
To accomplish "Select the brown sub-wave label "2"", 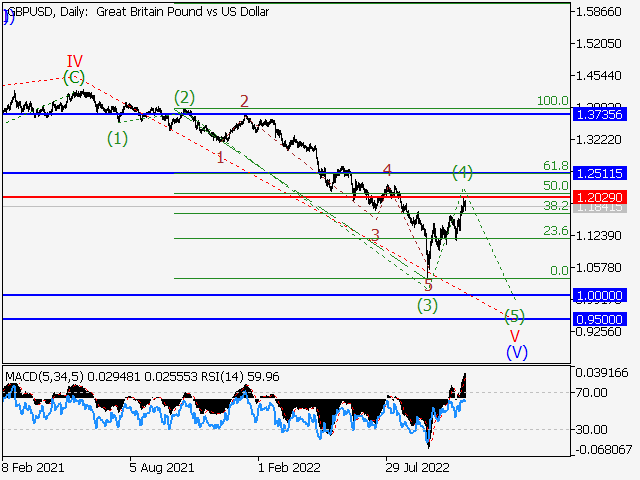I will [x=244, y=101].
